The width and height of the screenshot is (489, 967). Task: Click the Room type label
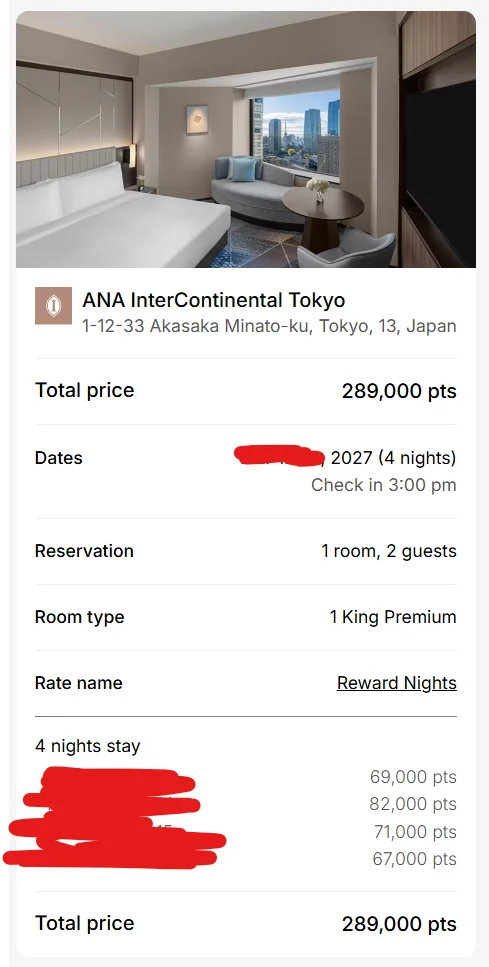80,617
